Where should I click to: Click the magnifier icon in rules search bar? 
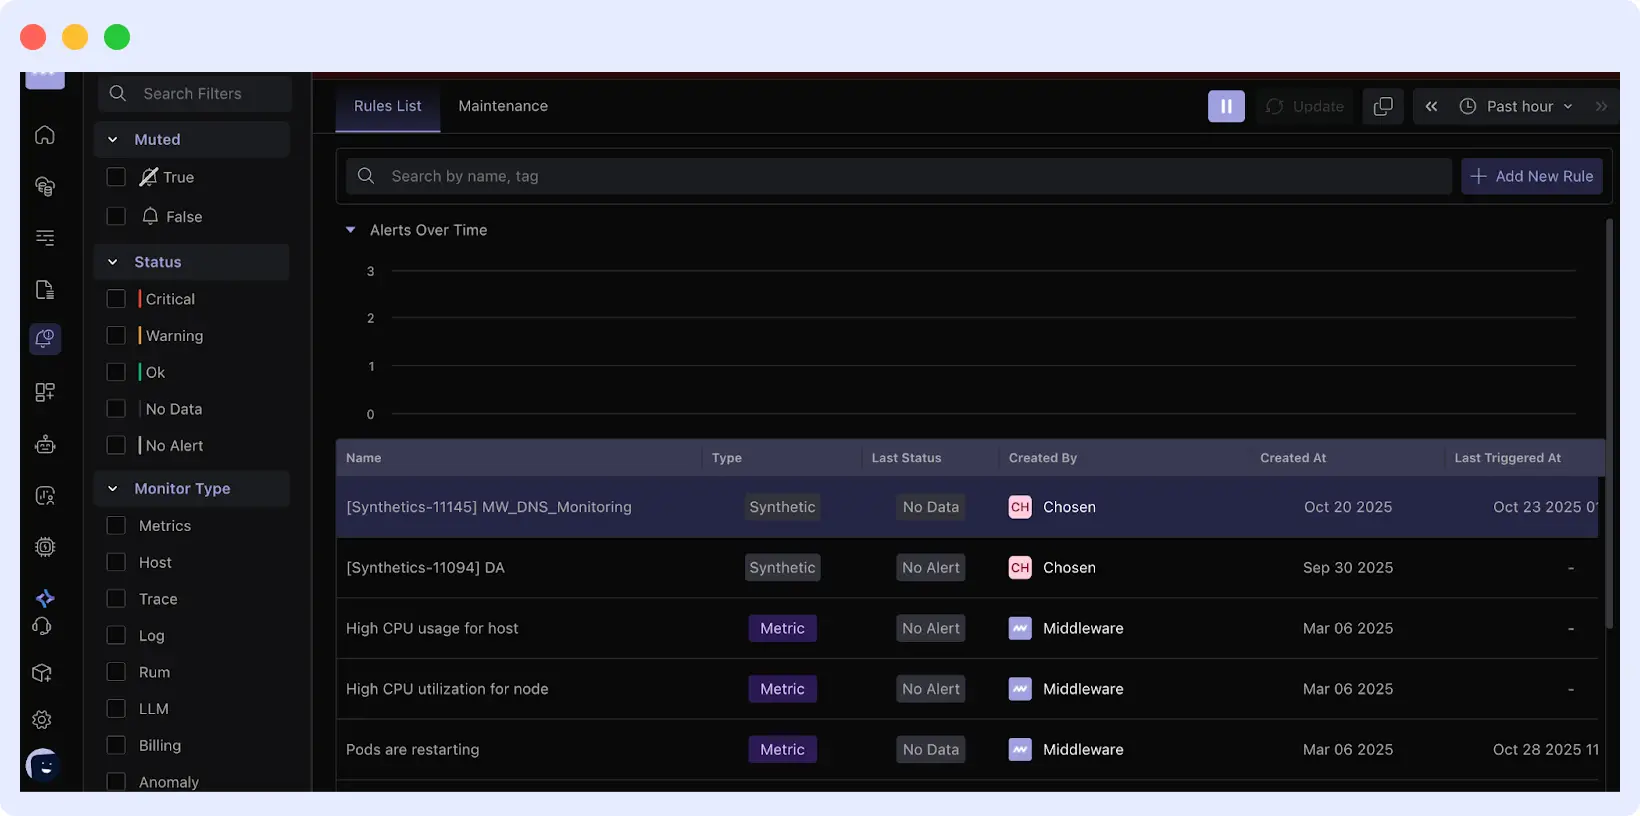pyautogui.click(x=366, y=176)
